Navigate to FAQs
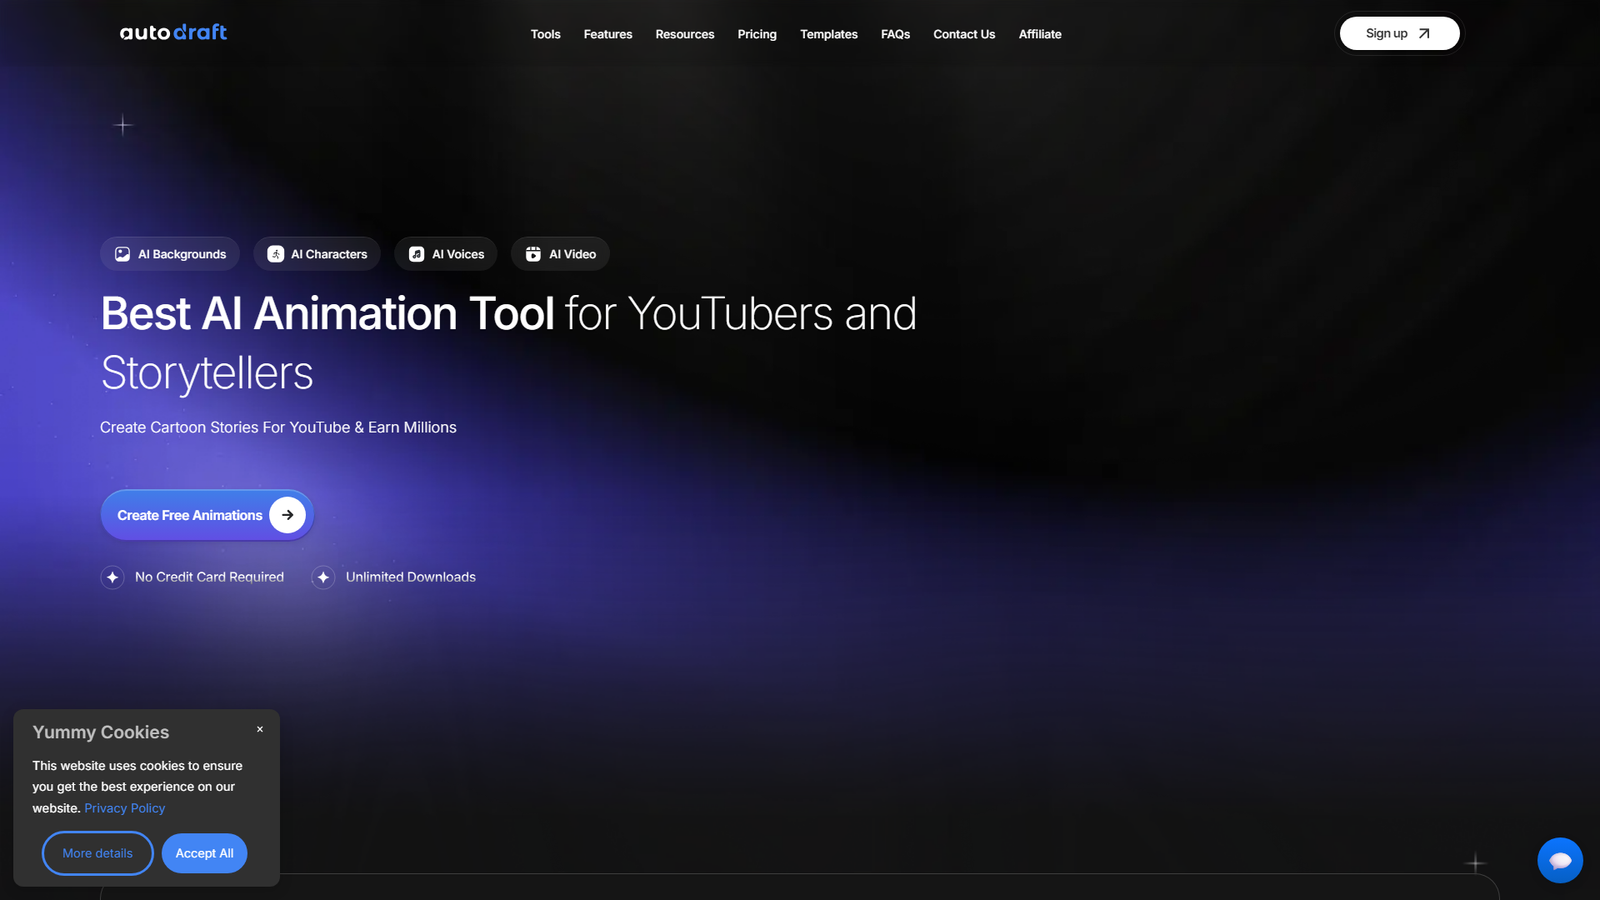Viewport: 1600px width, 900px height. pyautogui.click(x=895, y=34)
